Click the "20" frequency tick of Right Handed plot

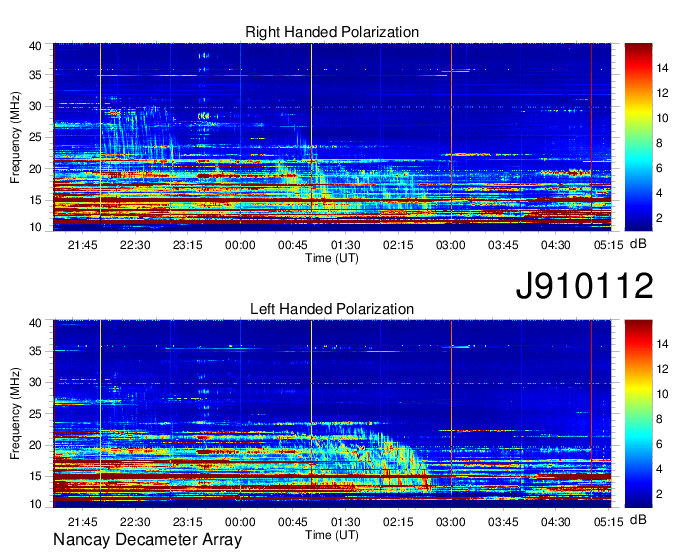(35, 169)
